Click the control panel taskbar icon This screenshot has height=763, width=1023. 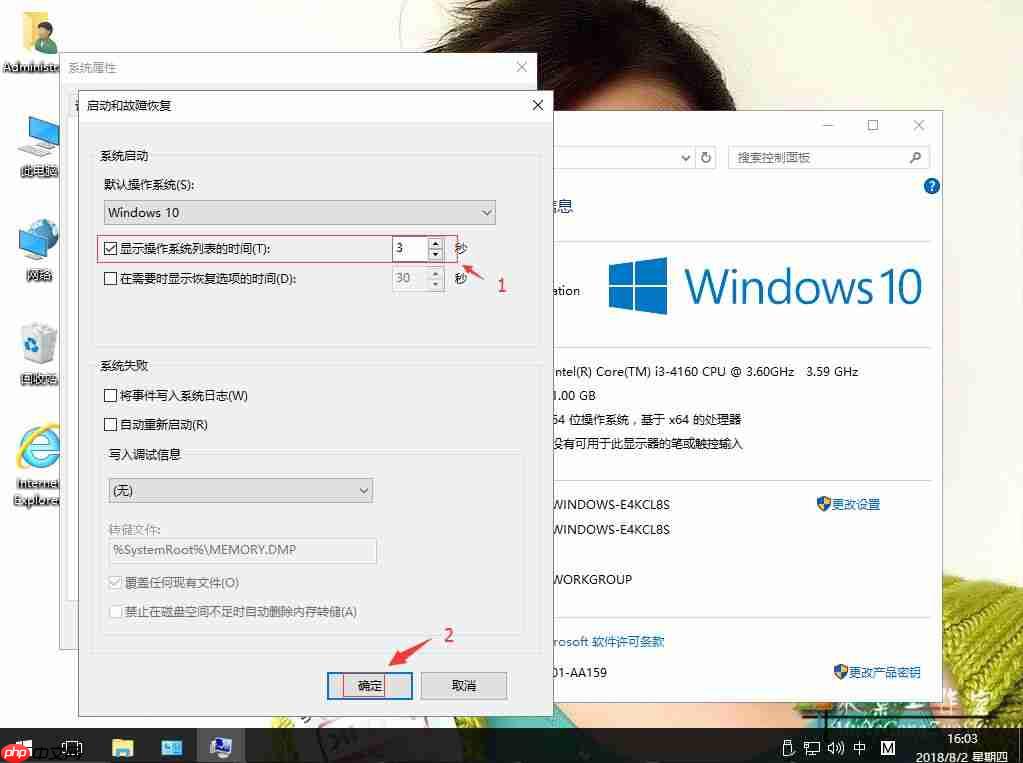(x=172, y=747)
